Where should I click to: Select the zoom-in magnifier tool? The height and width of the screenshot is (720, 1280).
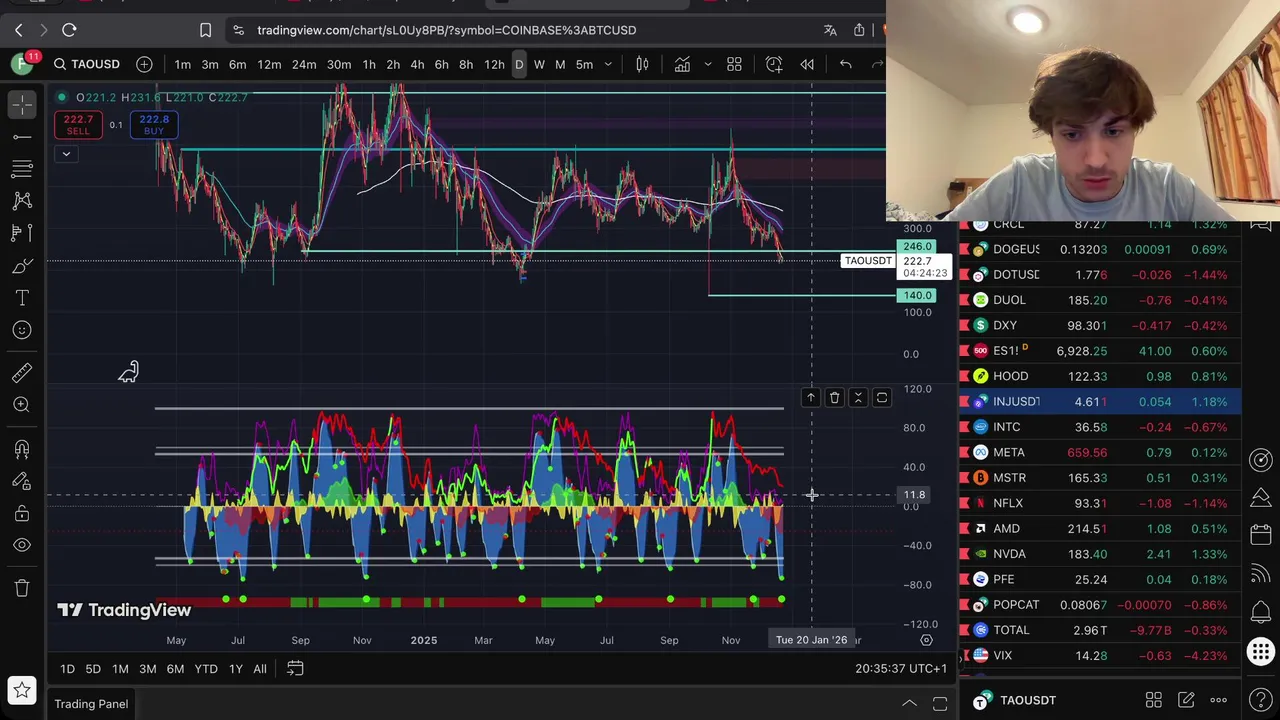pyautogui.click(x=22, y=405)
